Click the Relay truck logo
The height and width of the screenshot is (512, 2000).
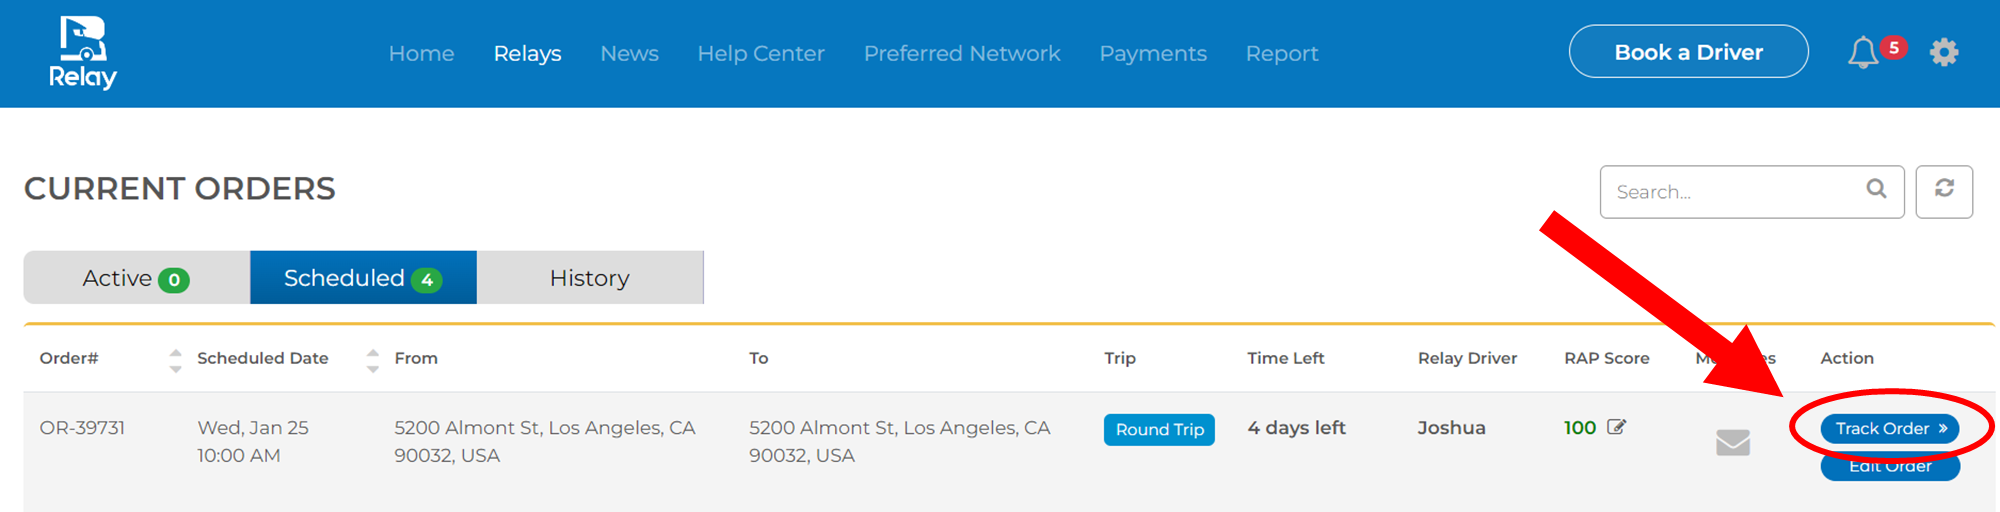[x=83, y=53]
